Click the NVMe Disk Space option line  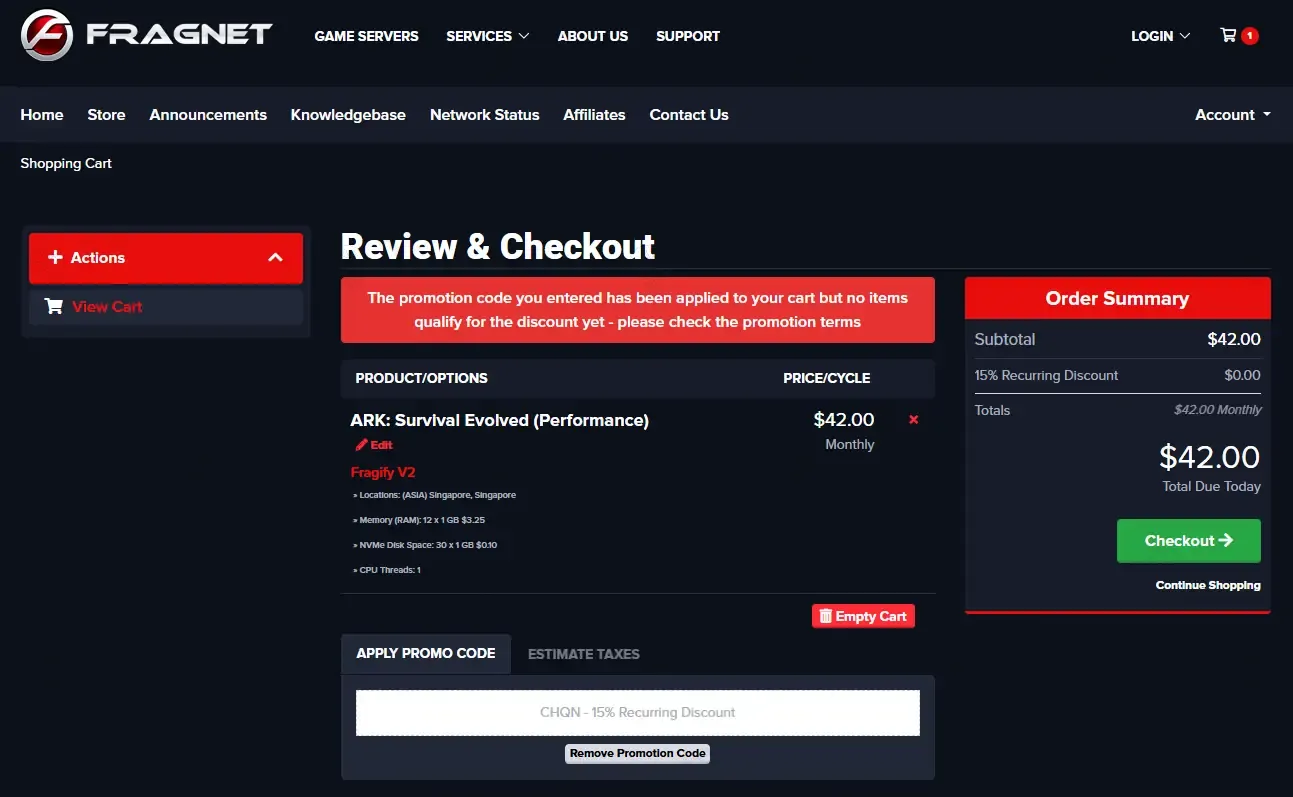click(x=425, y=545)
